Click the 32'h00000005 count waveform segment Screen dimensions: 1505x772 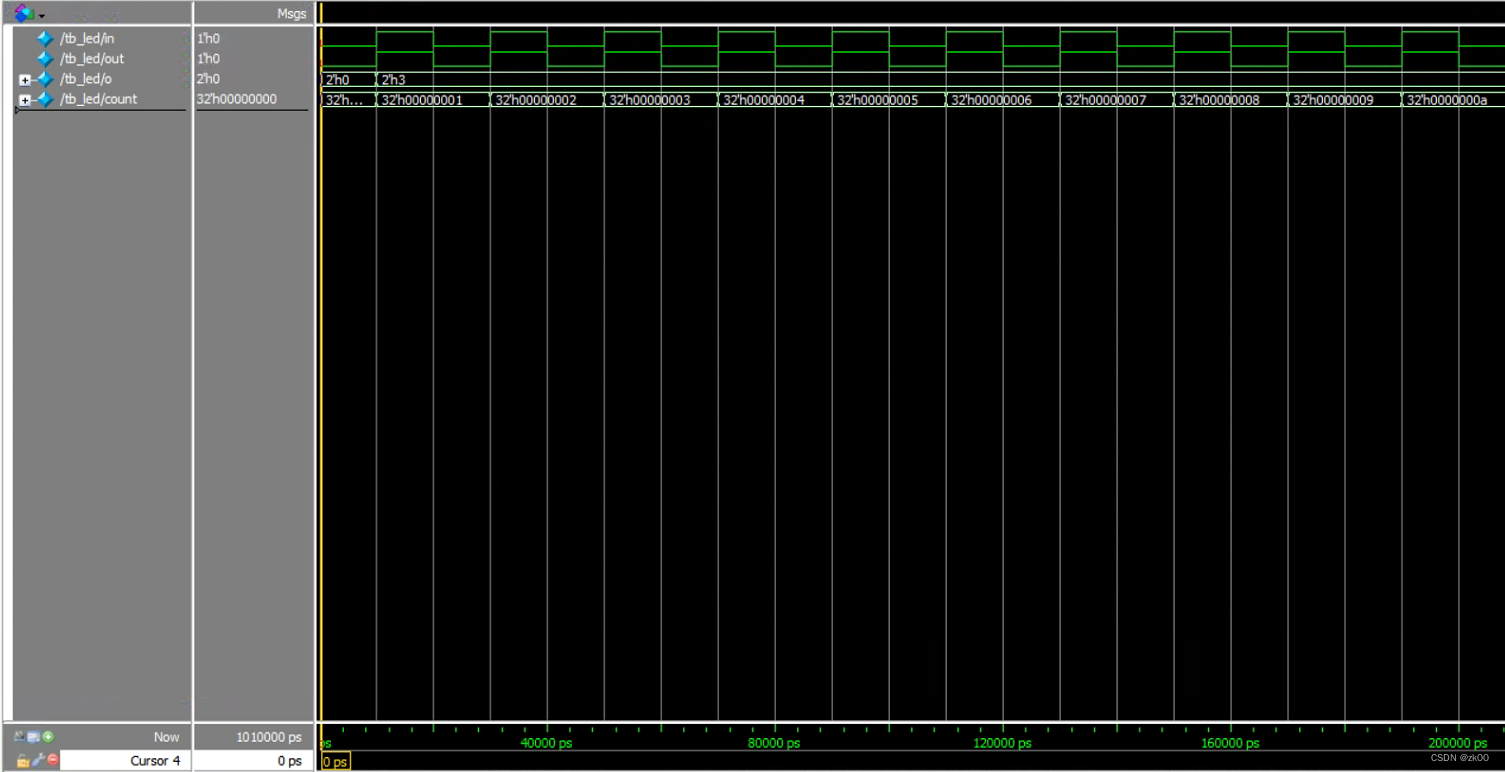click(x=889, y=100)
